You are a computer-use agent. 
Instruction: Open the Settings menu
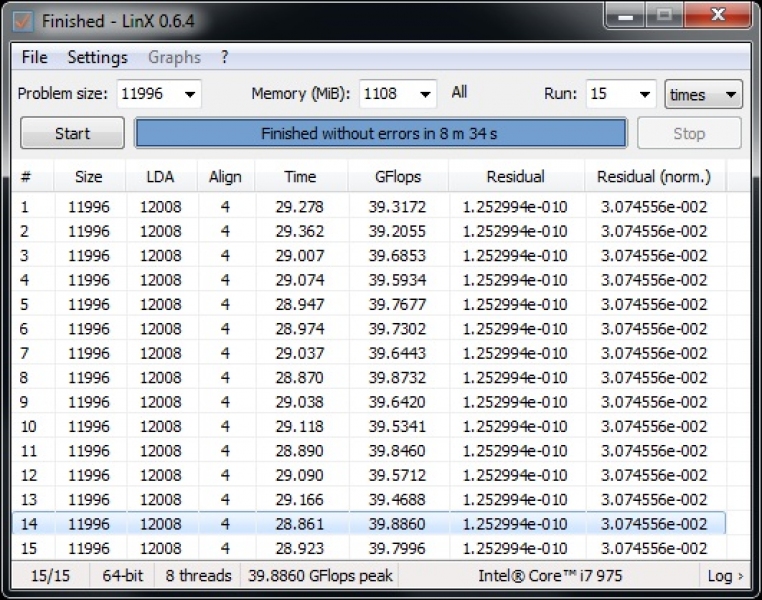coord(97,58)
